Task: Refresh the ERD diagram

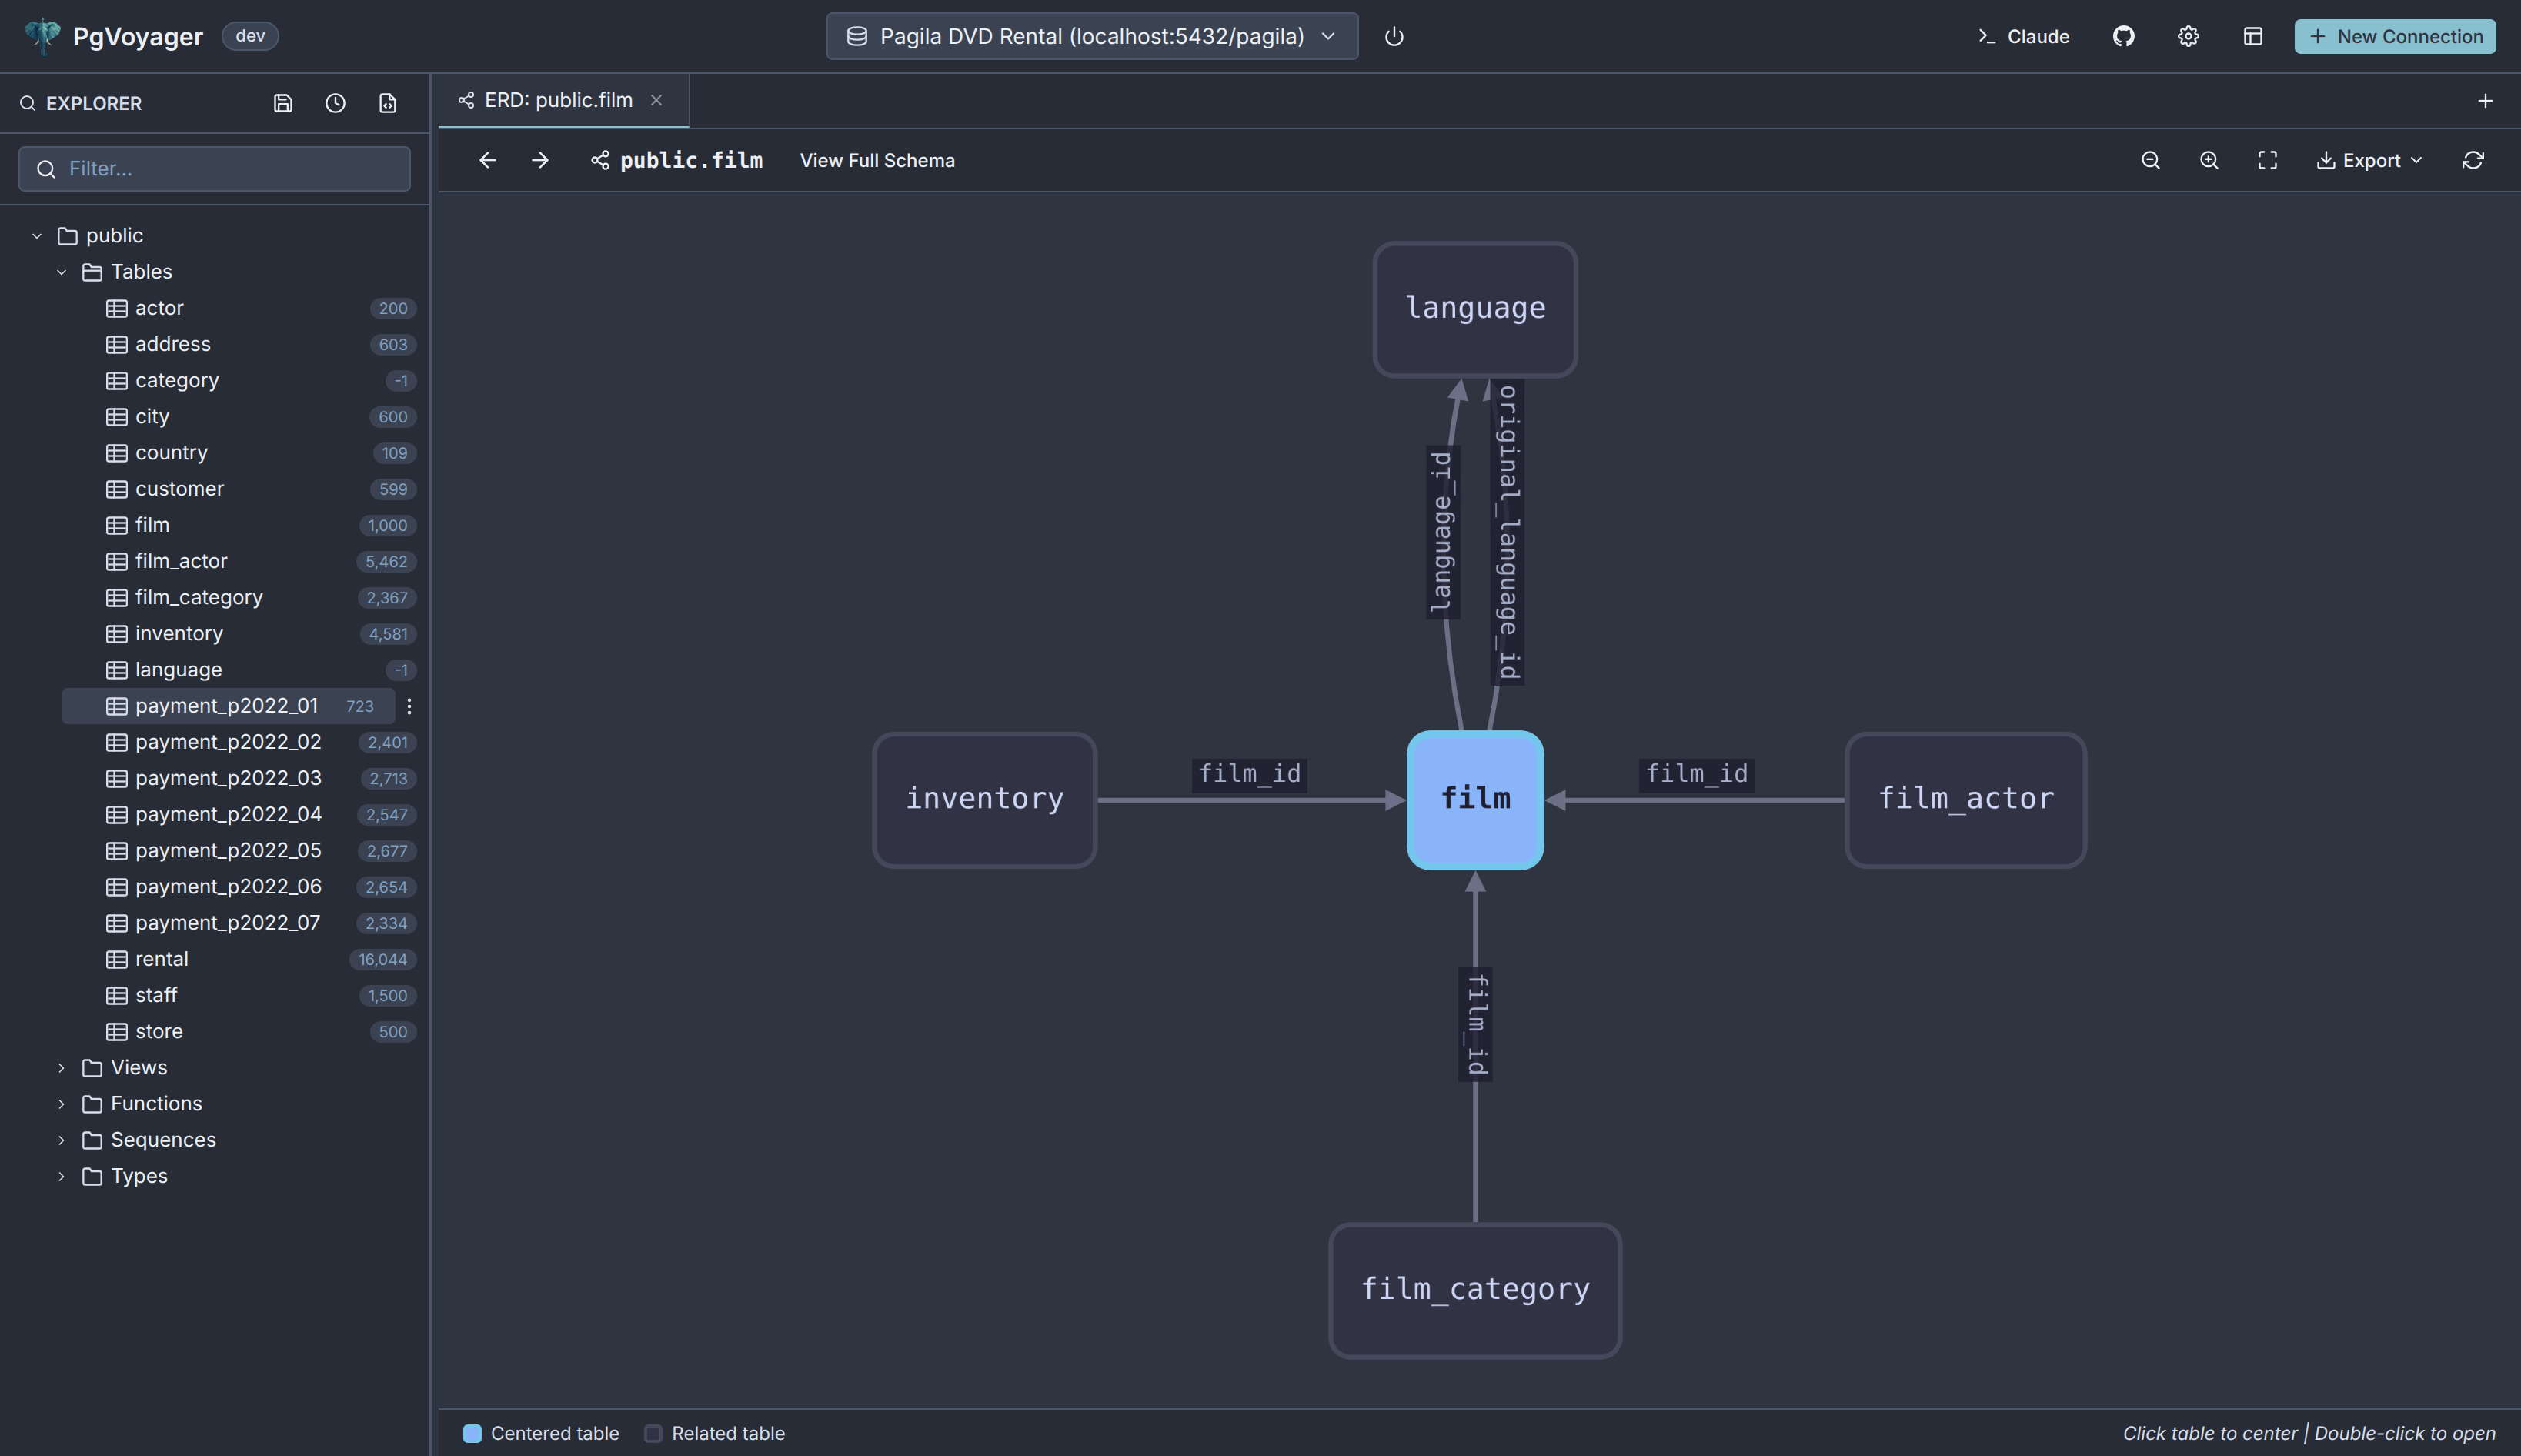Action: coord(2472,160)
